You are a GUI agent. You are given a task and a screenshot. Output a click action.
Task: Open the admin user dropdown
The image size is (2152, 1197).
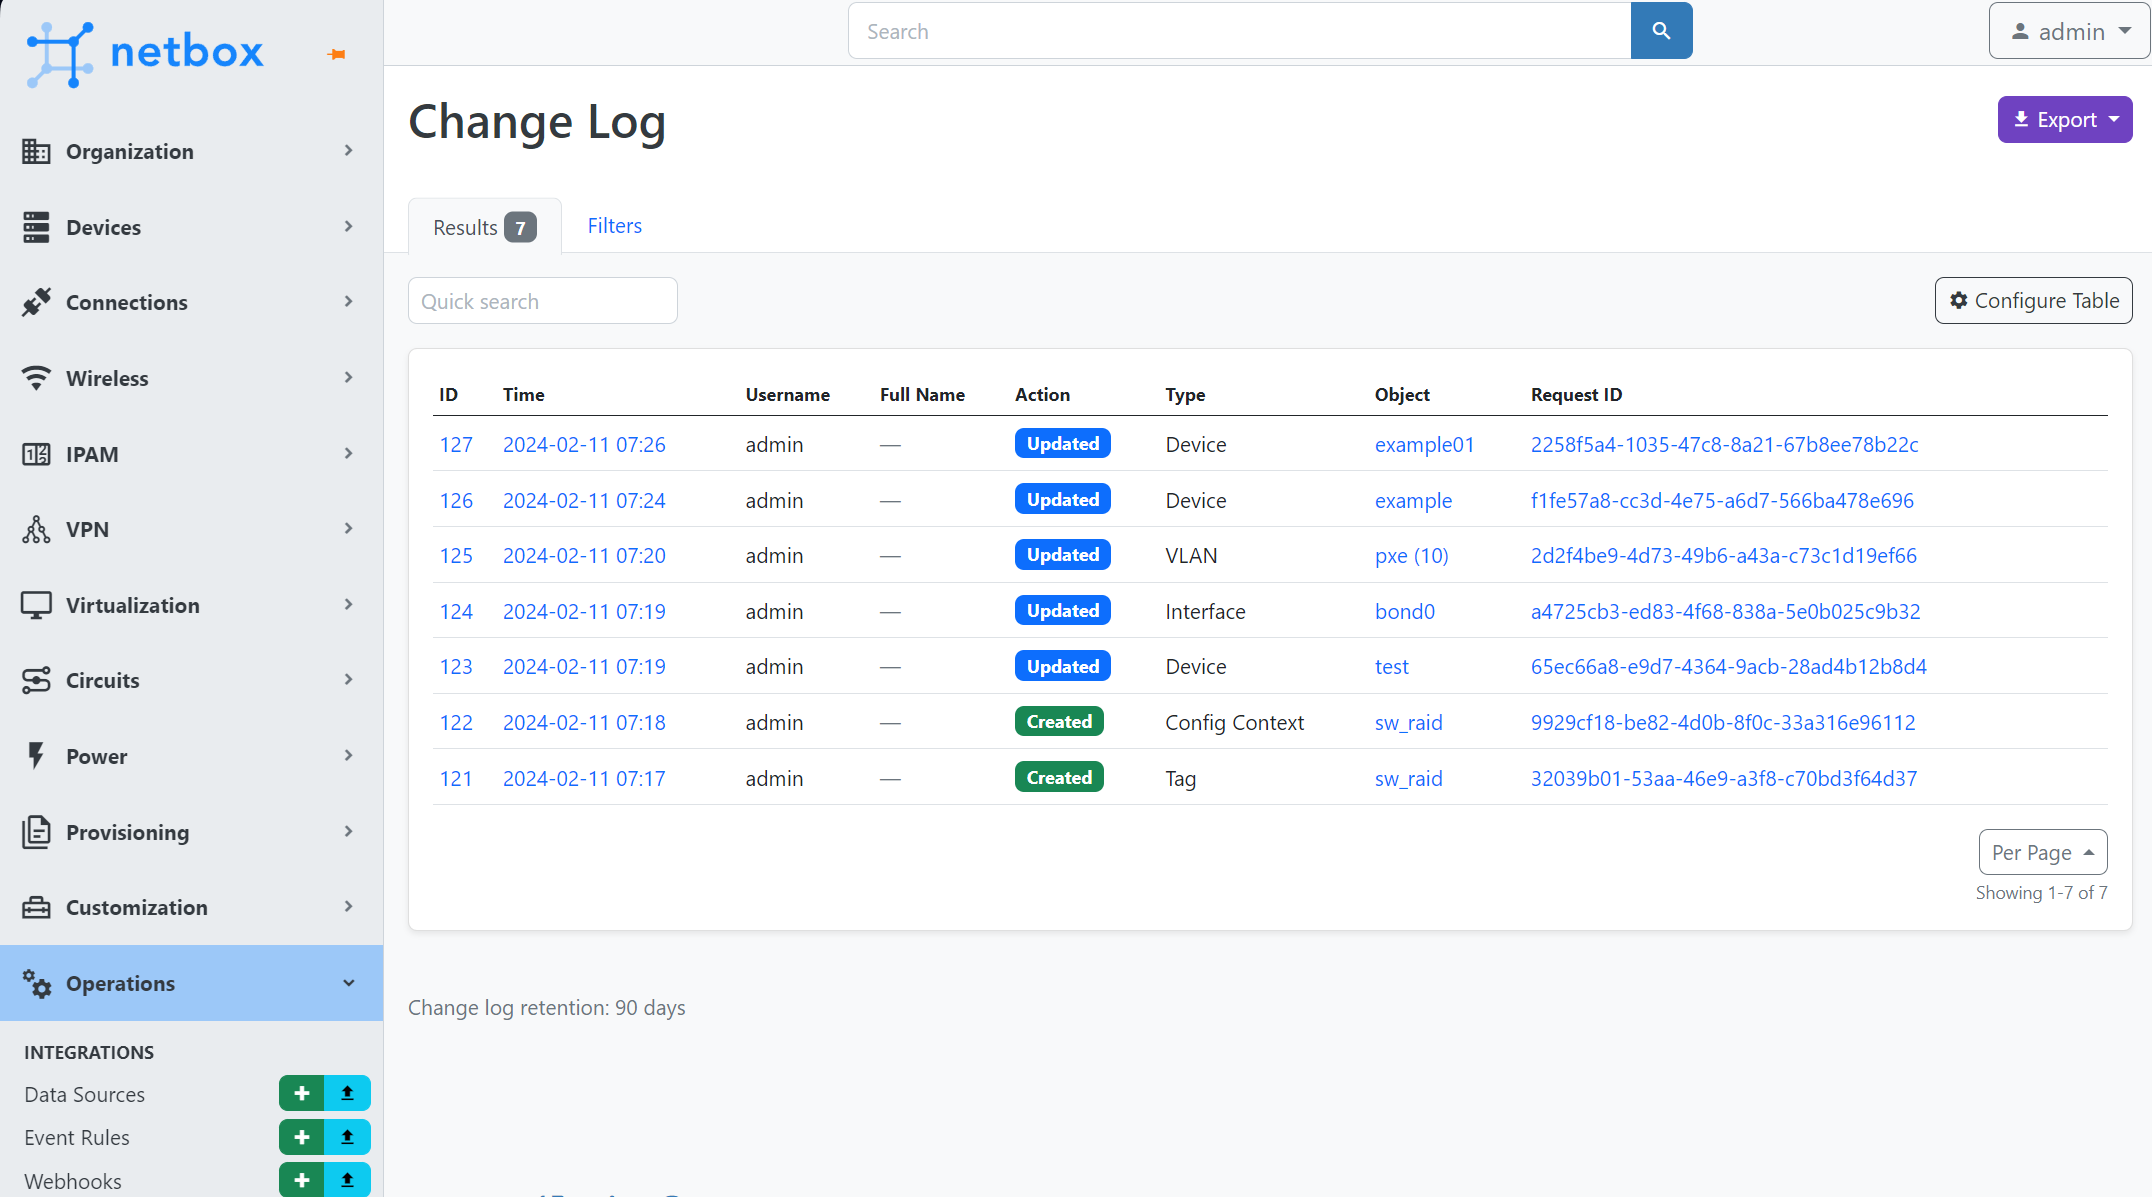(x=2069, y=31)
